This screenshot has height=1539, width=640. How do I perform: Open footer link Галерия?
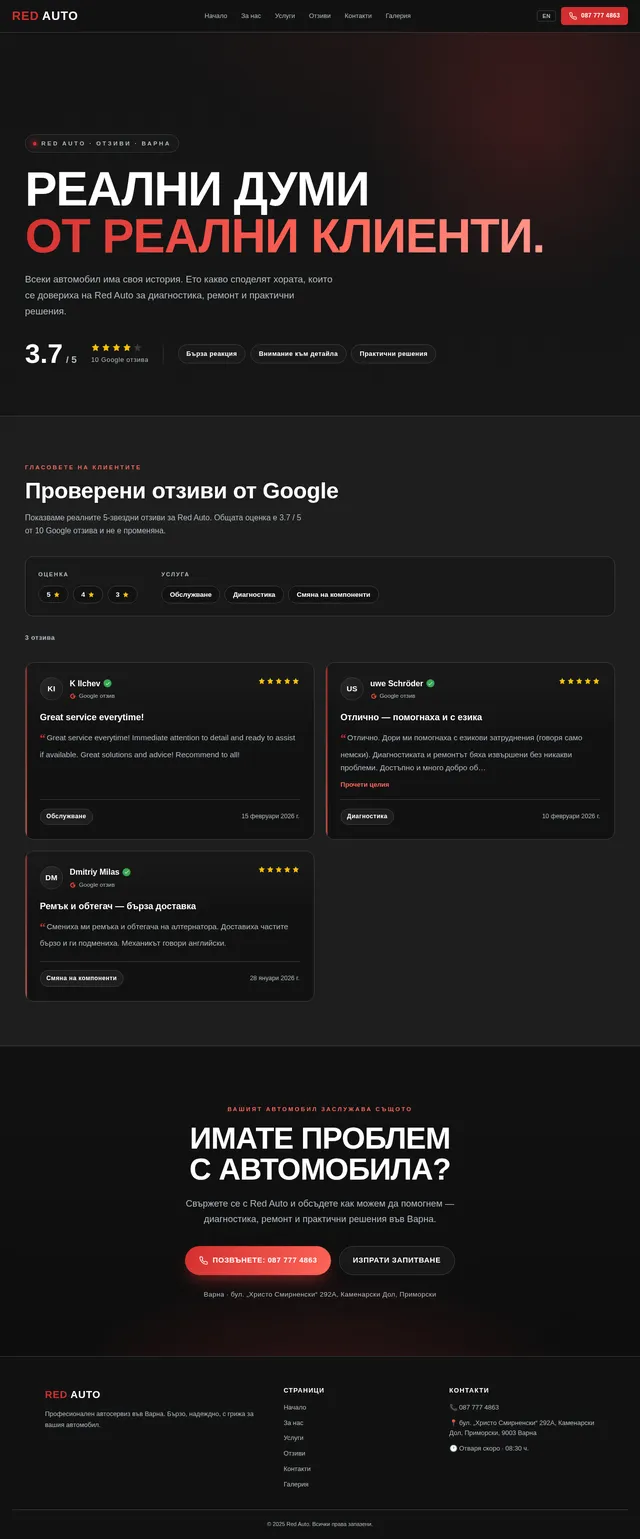pos(296,1484)
